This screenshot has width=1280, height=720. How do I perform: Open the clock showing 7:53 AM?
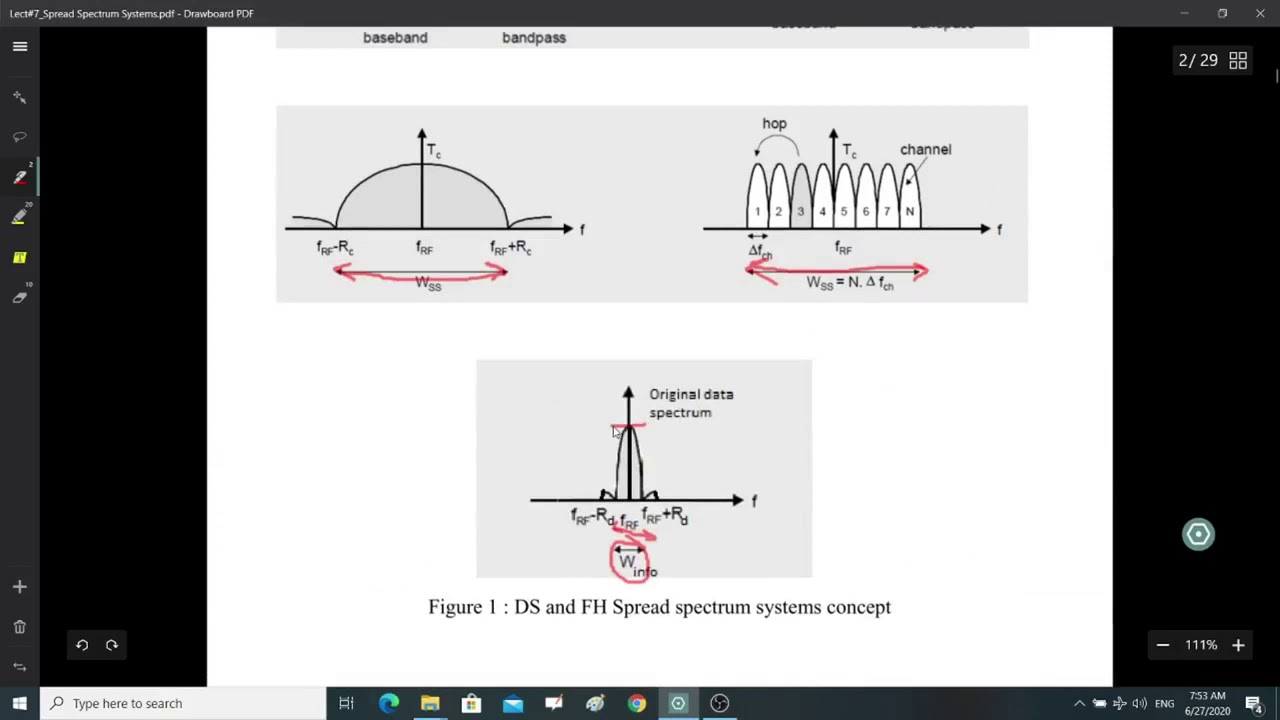[x=1207, y=703]
